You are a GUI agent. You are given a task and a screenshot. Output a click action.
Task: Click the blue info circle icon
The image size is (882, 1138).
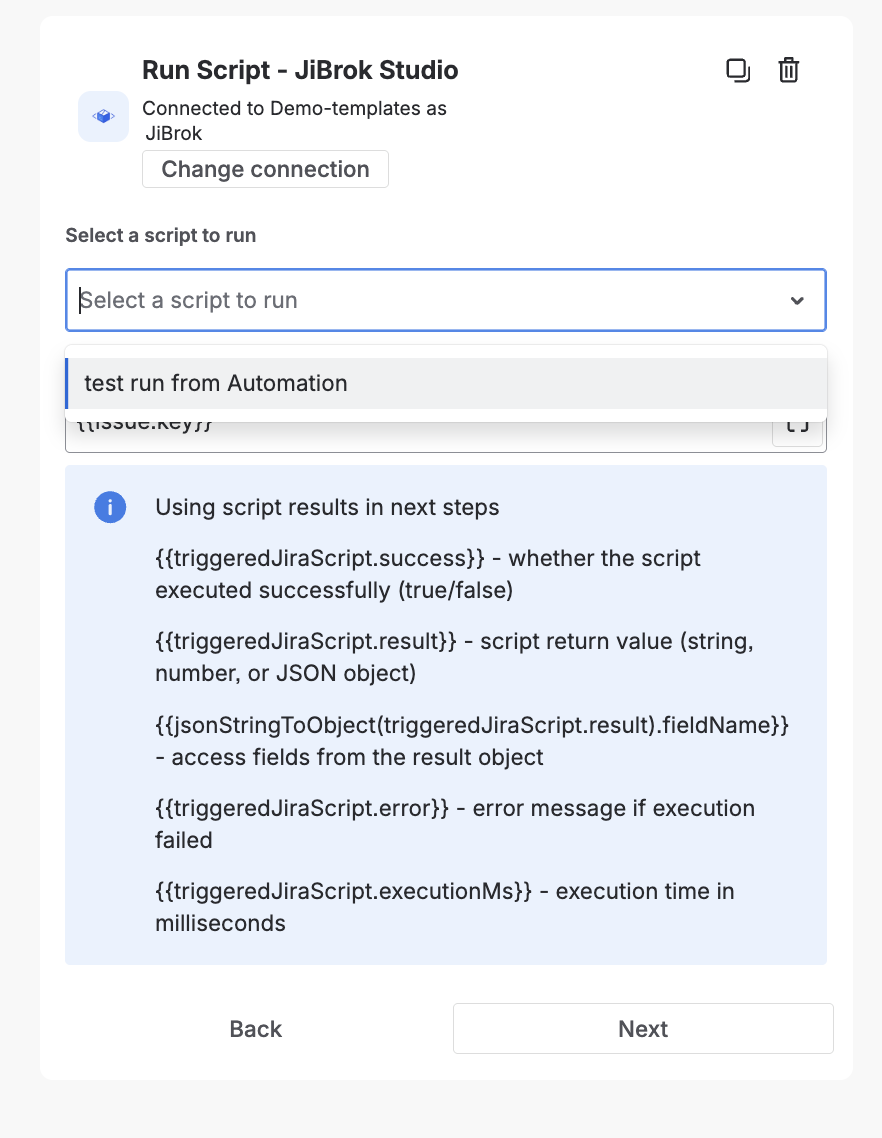click(x=110, y=508)
